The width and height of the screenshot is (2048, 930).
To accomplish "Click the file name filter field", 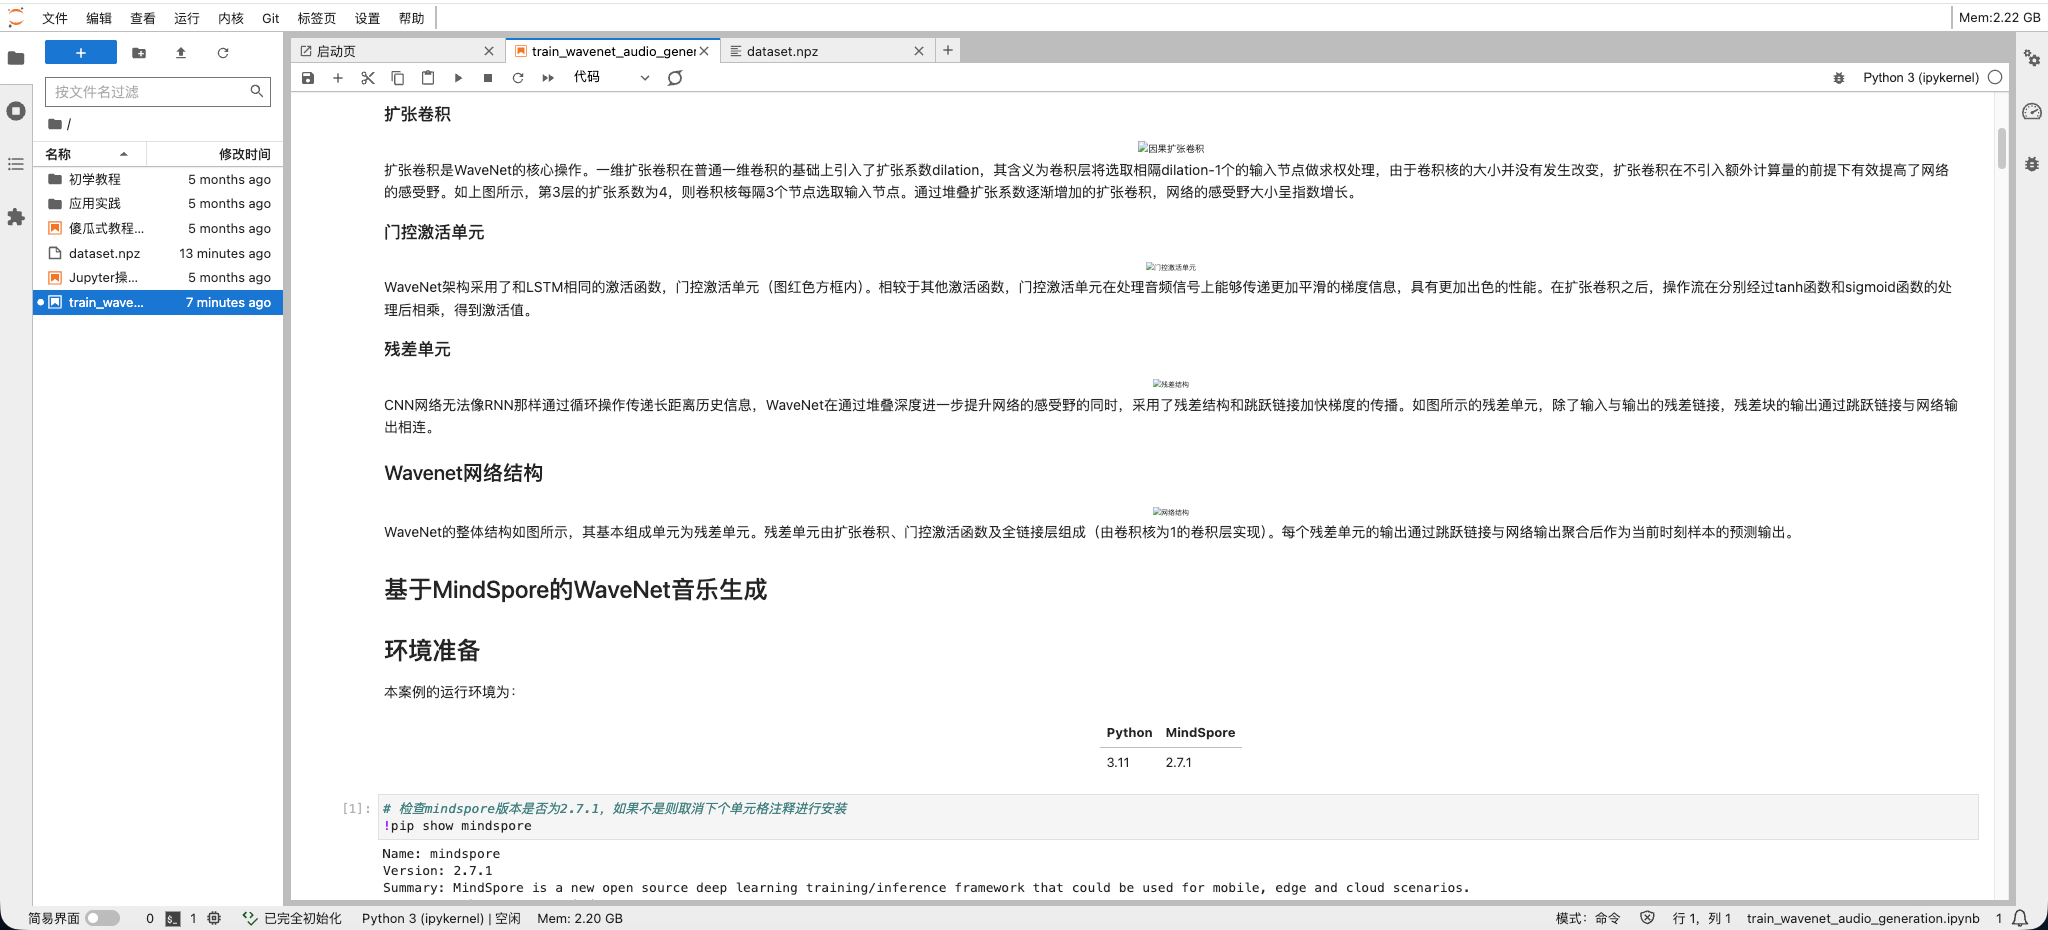I will pos(158,91).
